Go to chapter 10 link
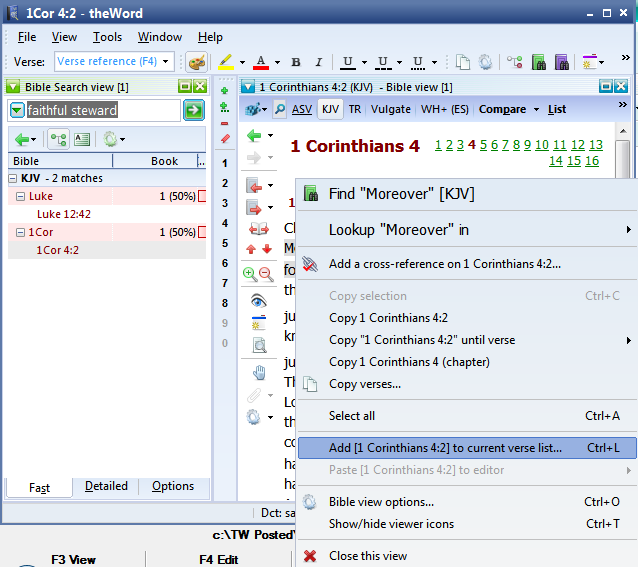 (542, 145)
